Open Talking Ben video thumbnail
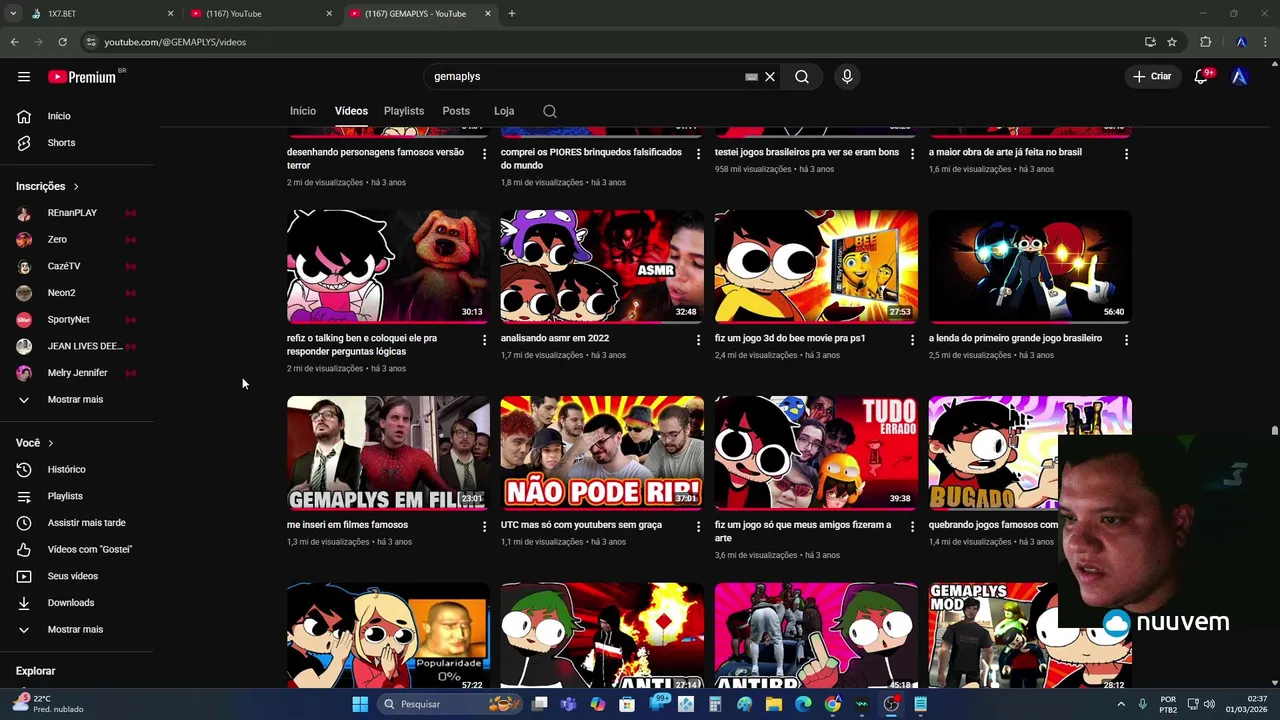Image resolution: width=1280 pixels, height=720 pixels. coord(388,266)
